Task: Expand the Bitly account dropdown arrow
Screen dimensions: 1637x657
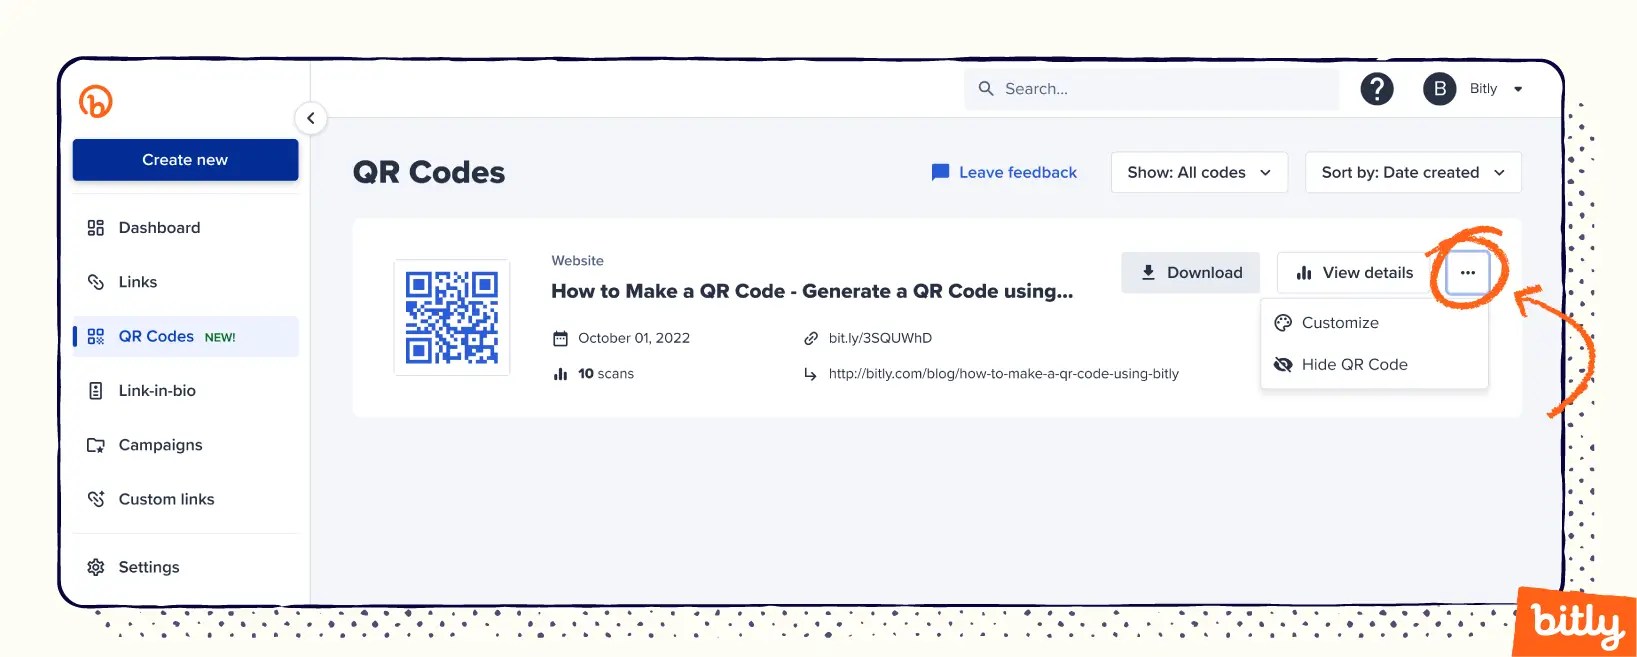Action: pyautogui.click(x=1518, y=89)
